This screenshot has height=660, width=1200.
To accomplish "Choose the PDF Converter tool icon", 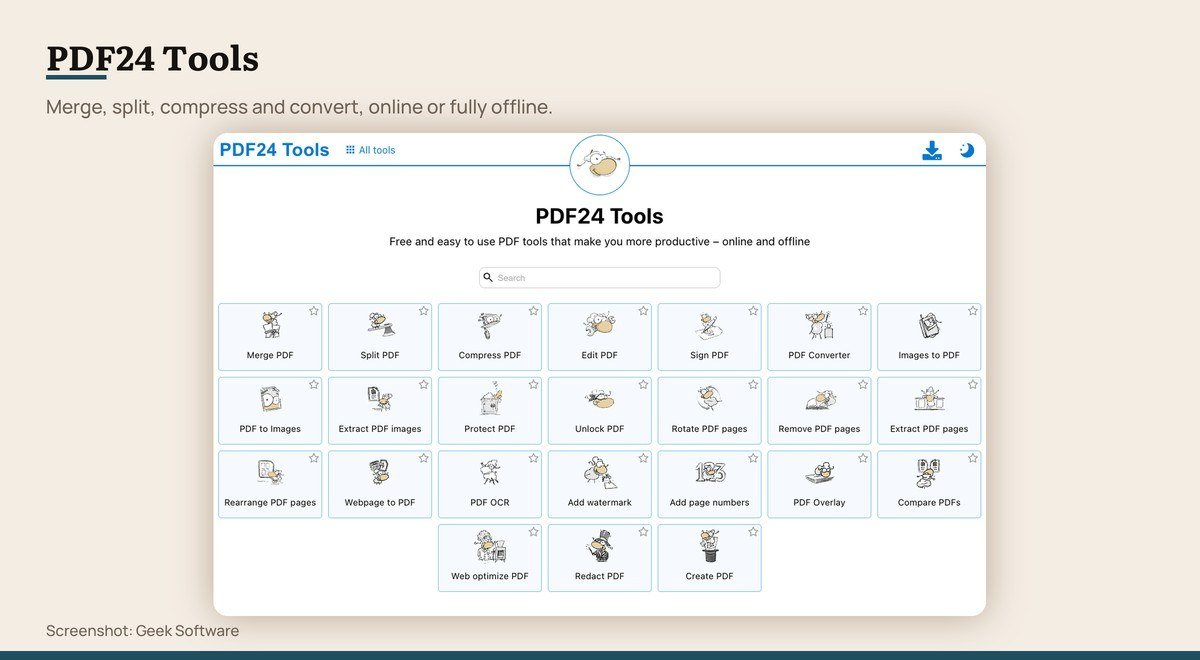I will (x=819, y=326).
